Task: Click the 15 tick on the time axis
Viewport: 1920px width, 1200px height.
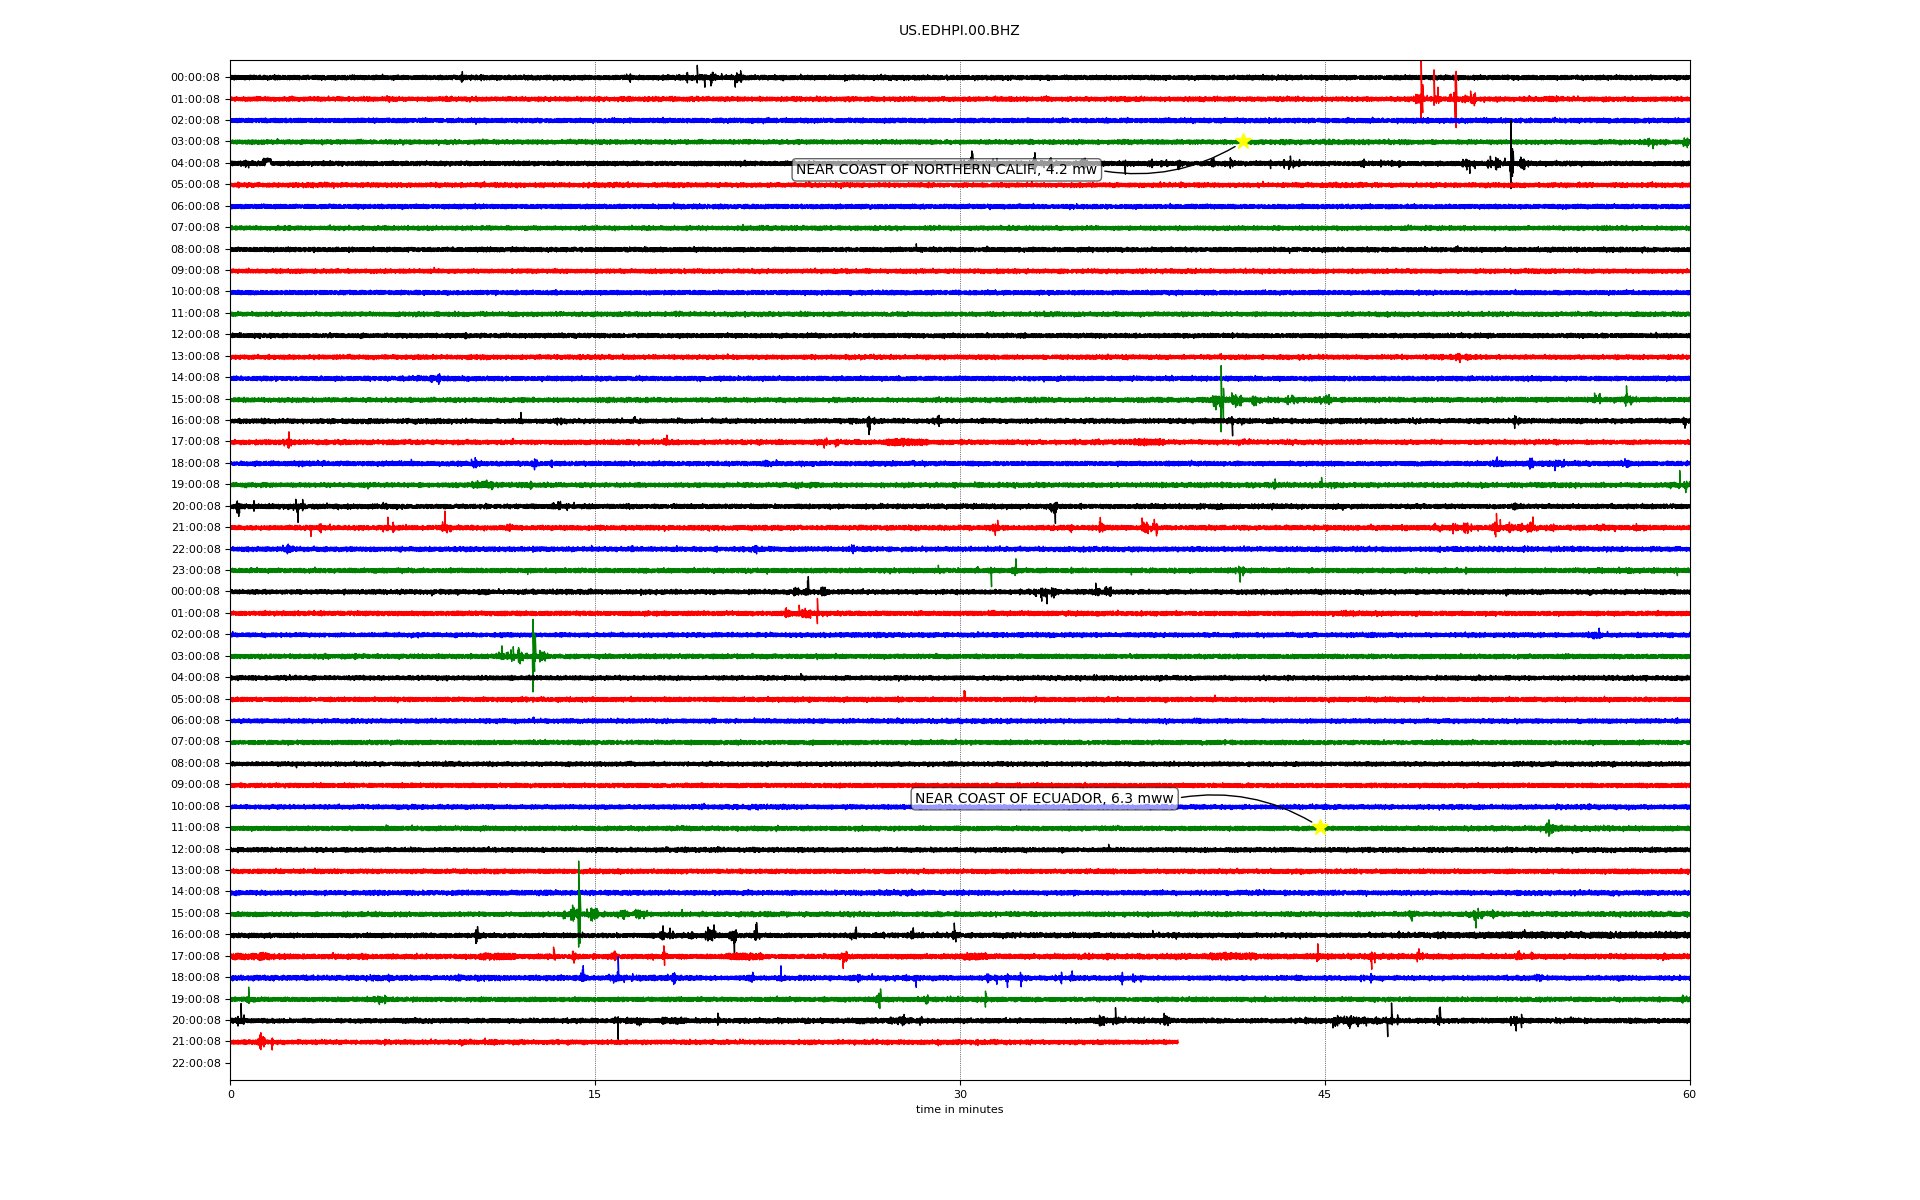Action: 595,1094
